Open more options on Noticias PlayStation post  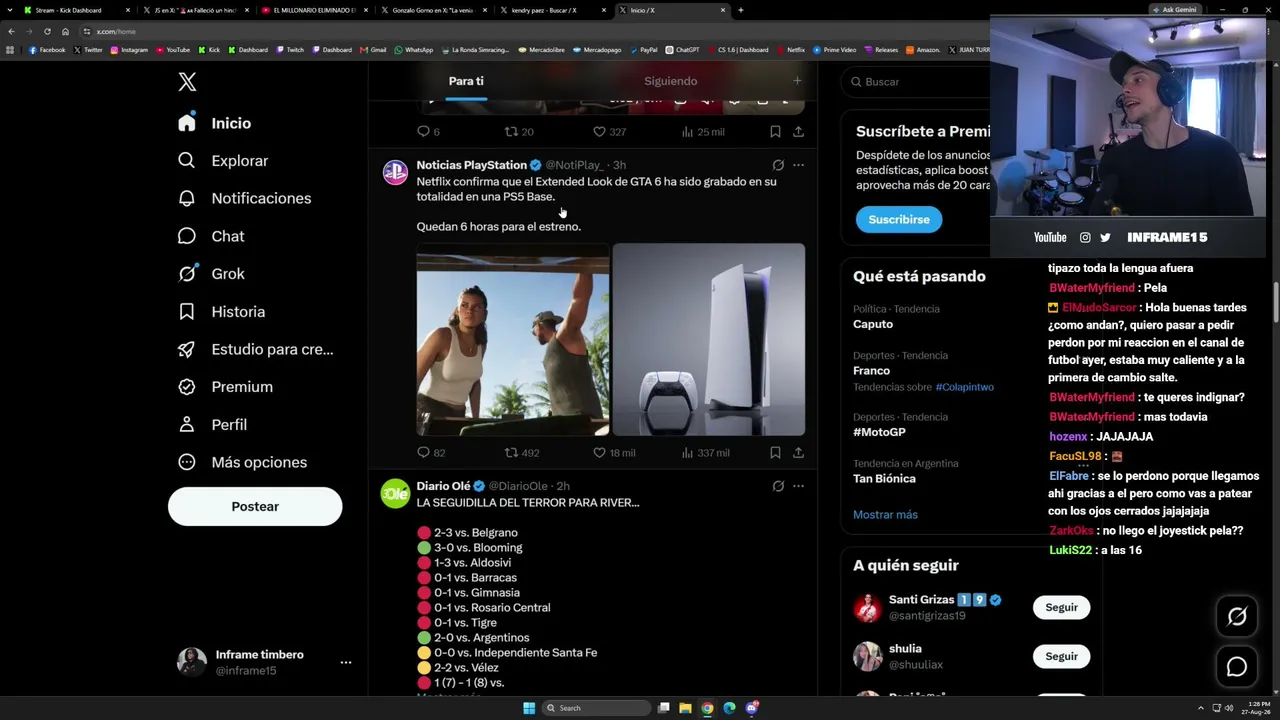pyautogui.click(x=798, y=165)
